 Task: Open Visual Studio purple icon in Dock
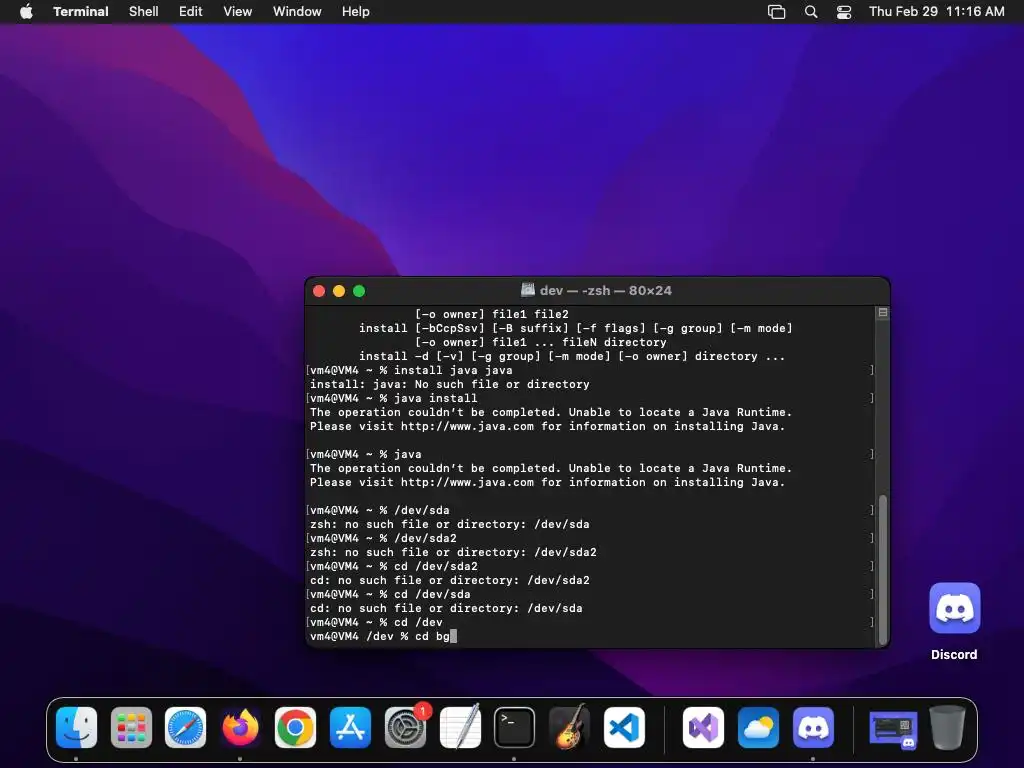[703, 727]
